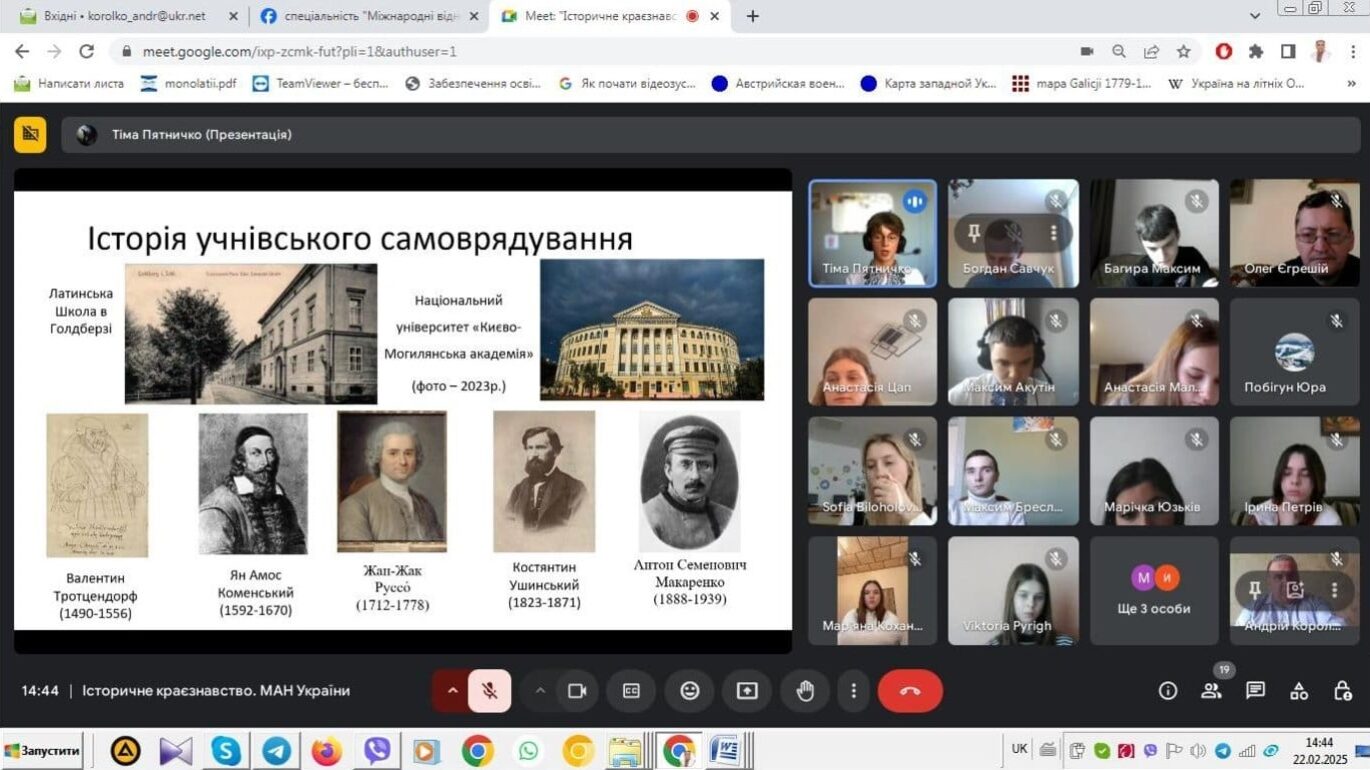The image size is (1370, 770).
Task: Toggle the camera on or off
Action: 577,691
